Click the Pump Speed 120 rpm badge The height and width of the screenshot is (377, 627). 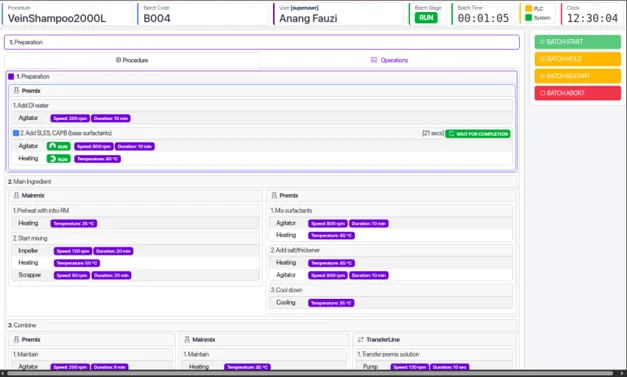409,367
